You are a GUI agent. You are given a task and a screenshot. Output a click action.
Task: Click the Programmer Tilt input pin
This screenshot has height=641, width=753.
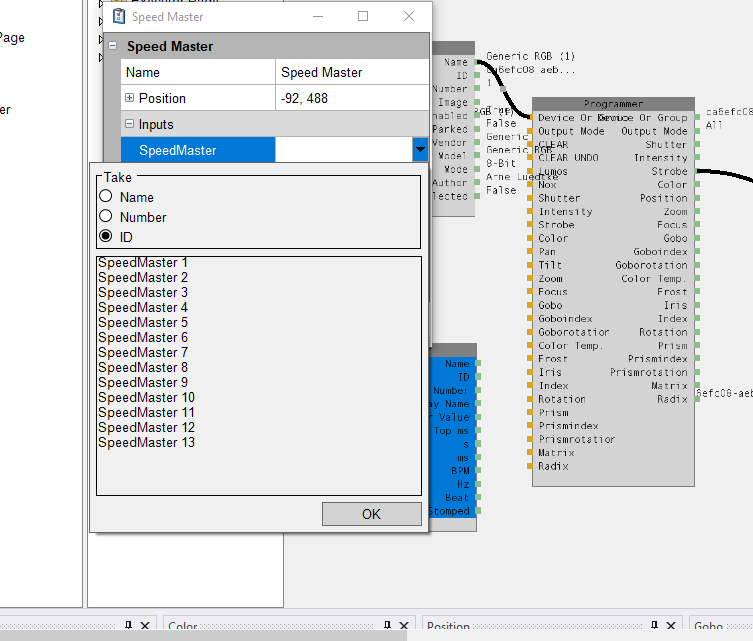tap(530, 265)
